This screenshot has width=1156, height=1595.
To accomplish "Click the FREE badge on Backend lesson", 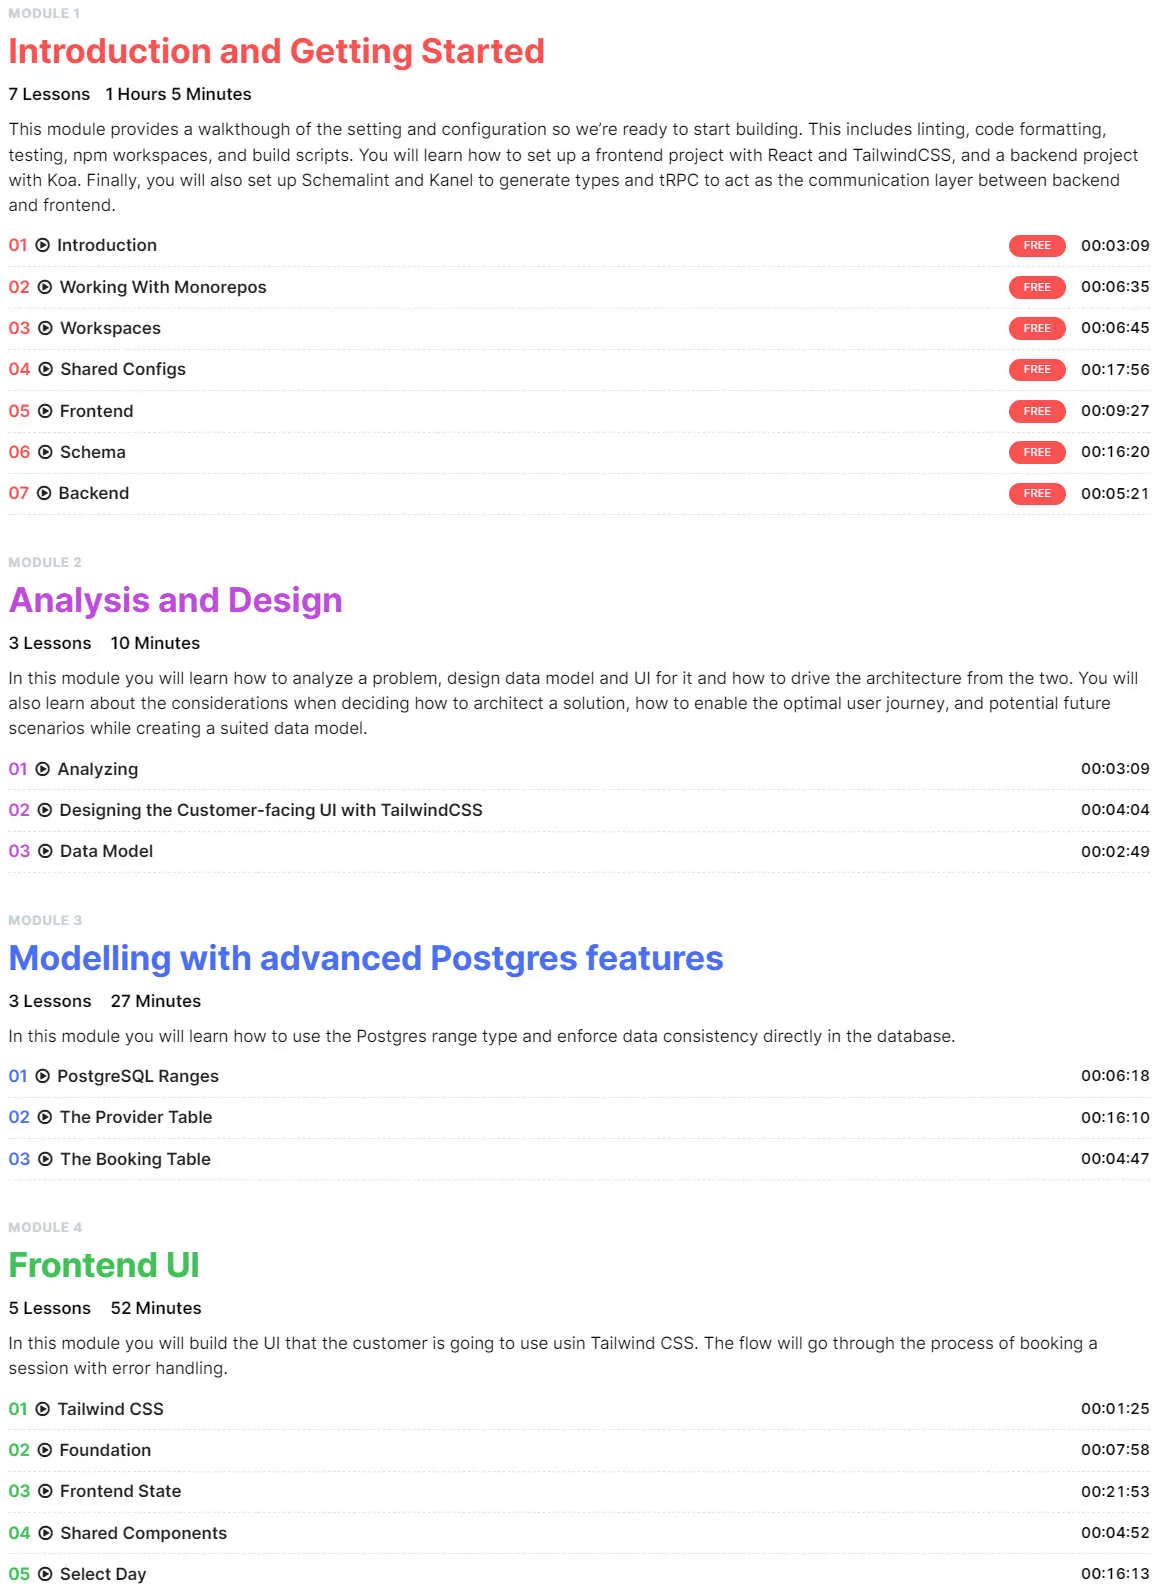I will (x=1037, y=493).
